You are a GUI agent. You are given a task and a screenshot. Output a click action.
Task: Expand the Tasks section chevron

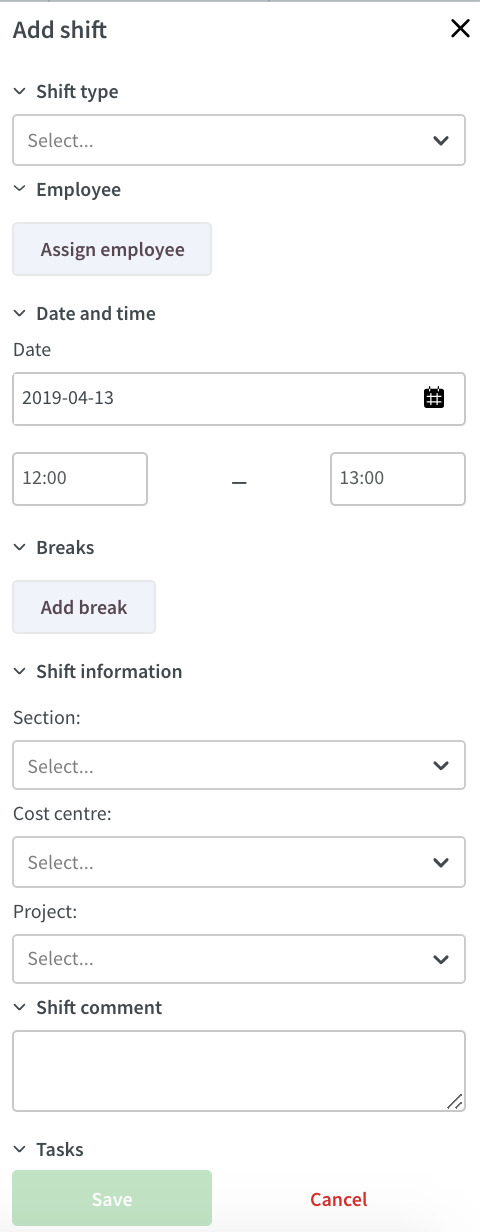coord(19,1149)
